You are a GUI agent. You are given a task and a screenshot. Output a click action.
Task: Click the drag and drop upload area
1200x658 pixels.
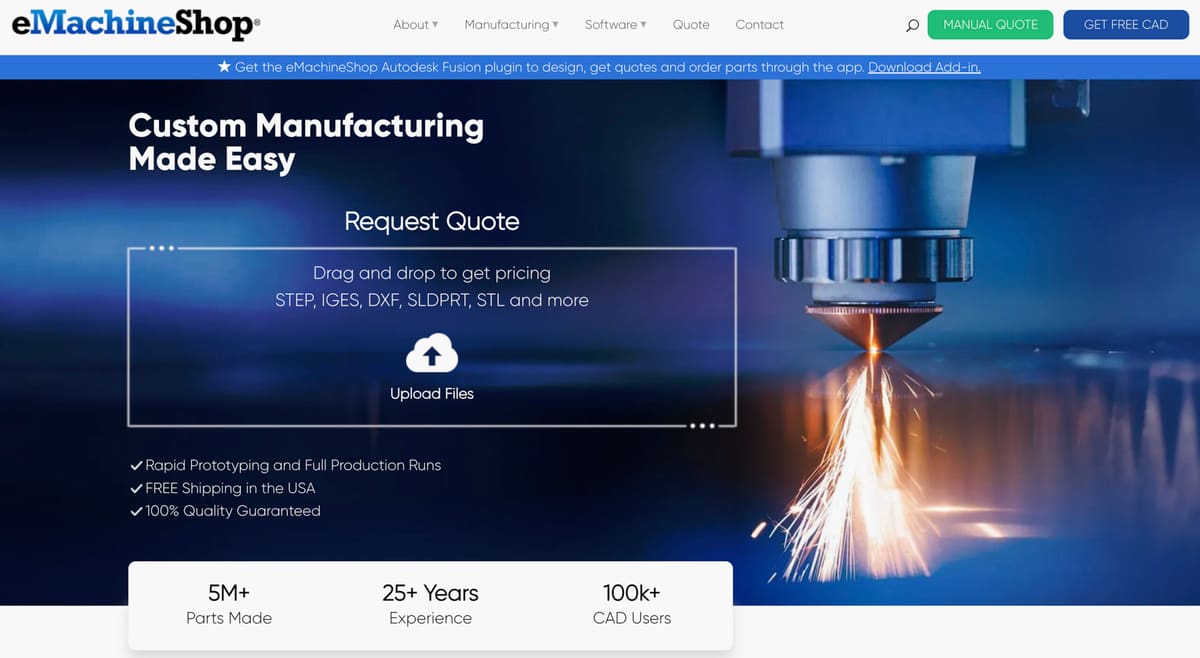pyautogui.click(x=432, y=337)
